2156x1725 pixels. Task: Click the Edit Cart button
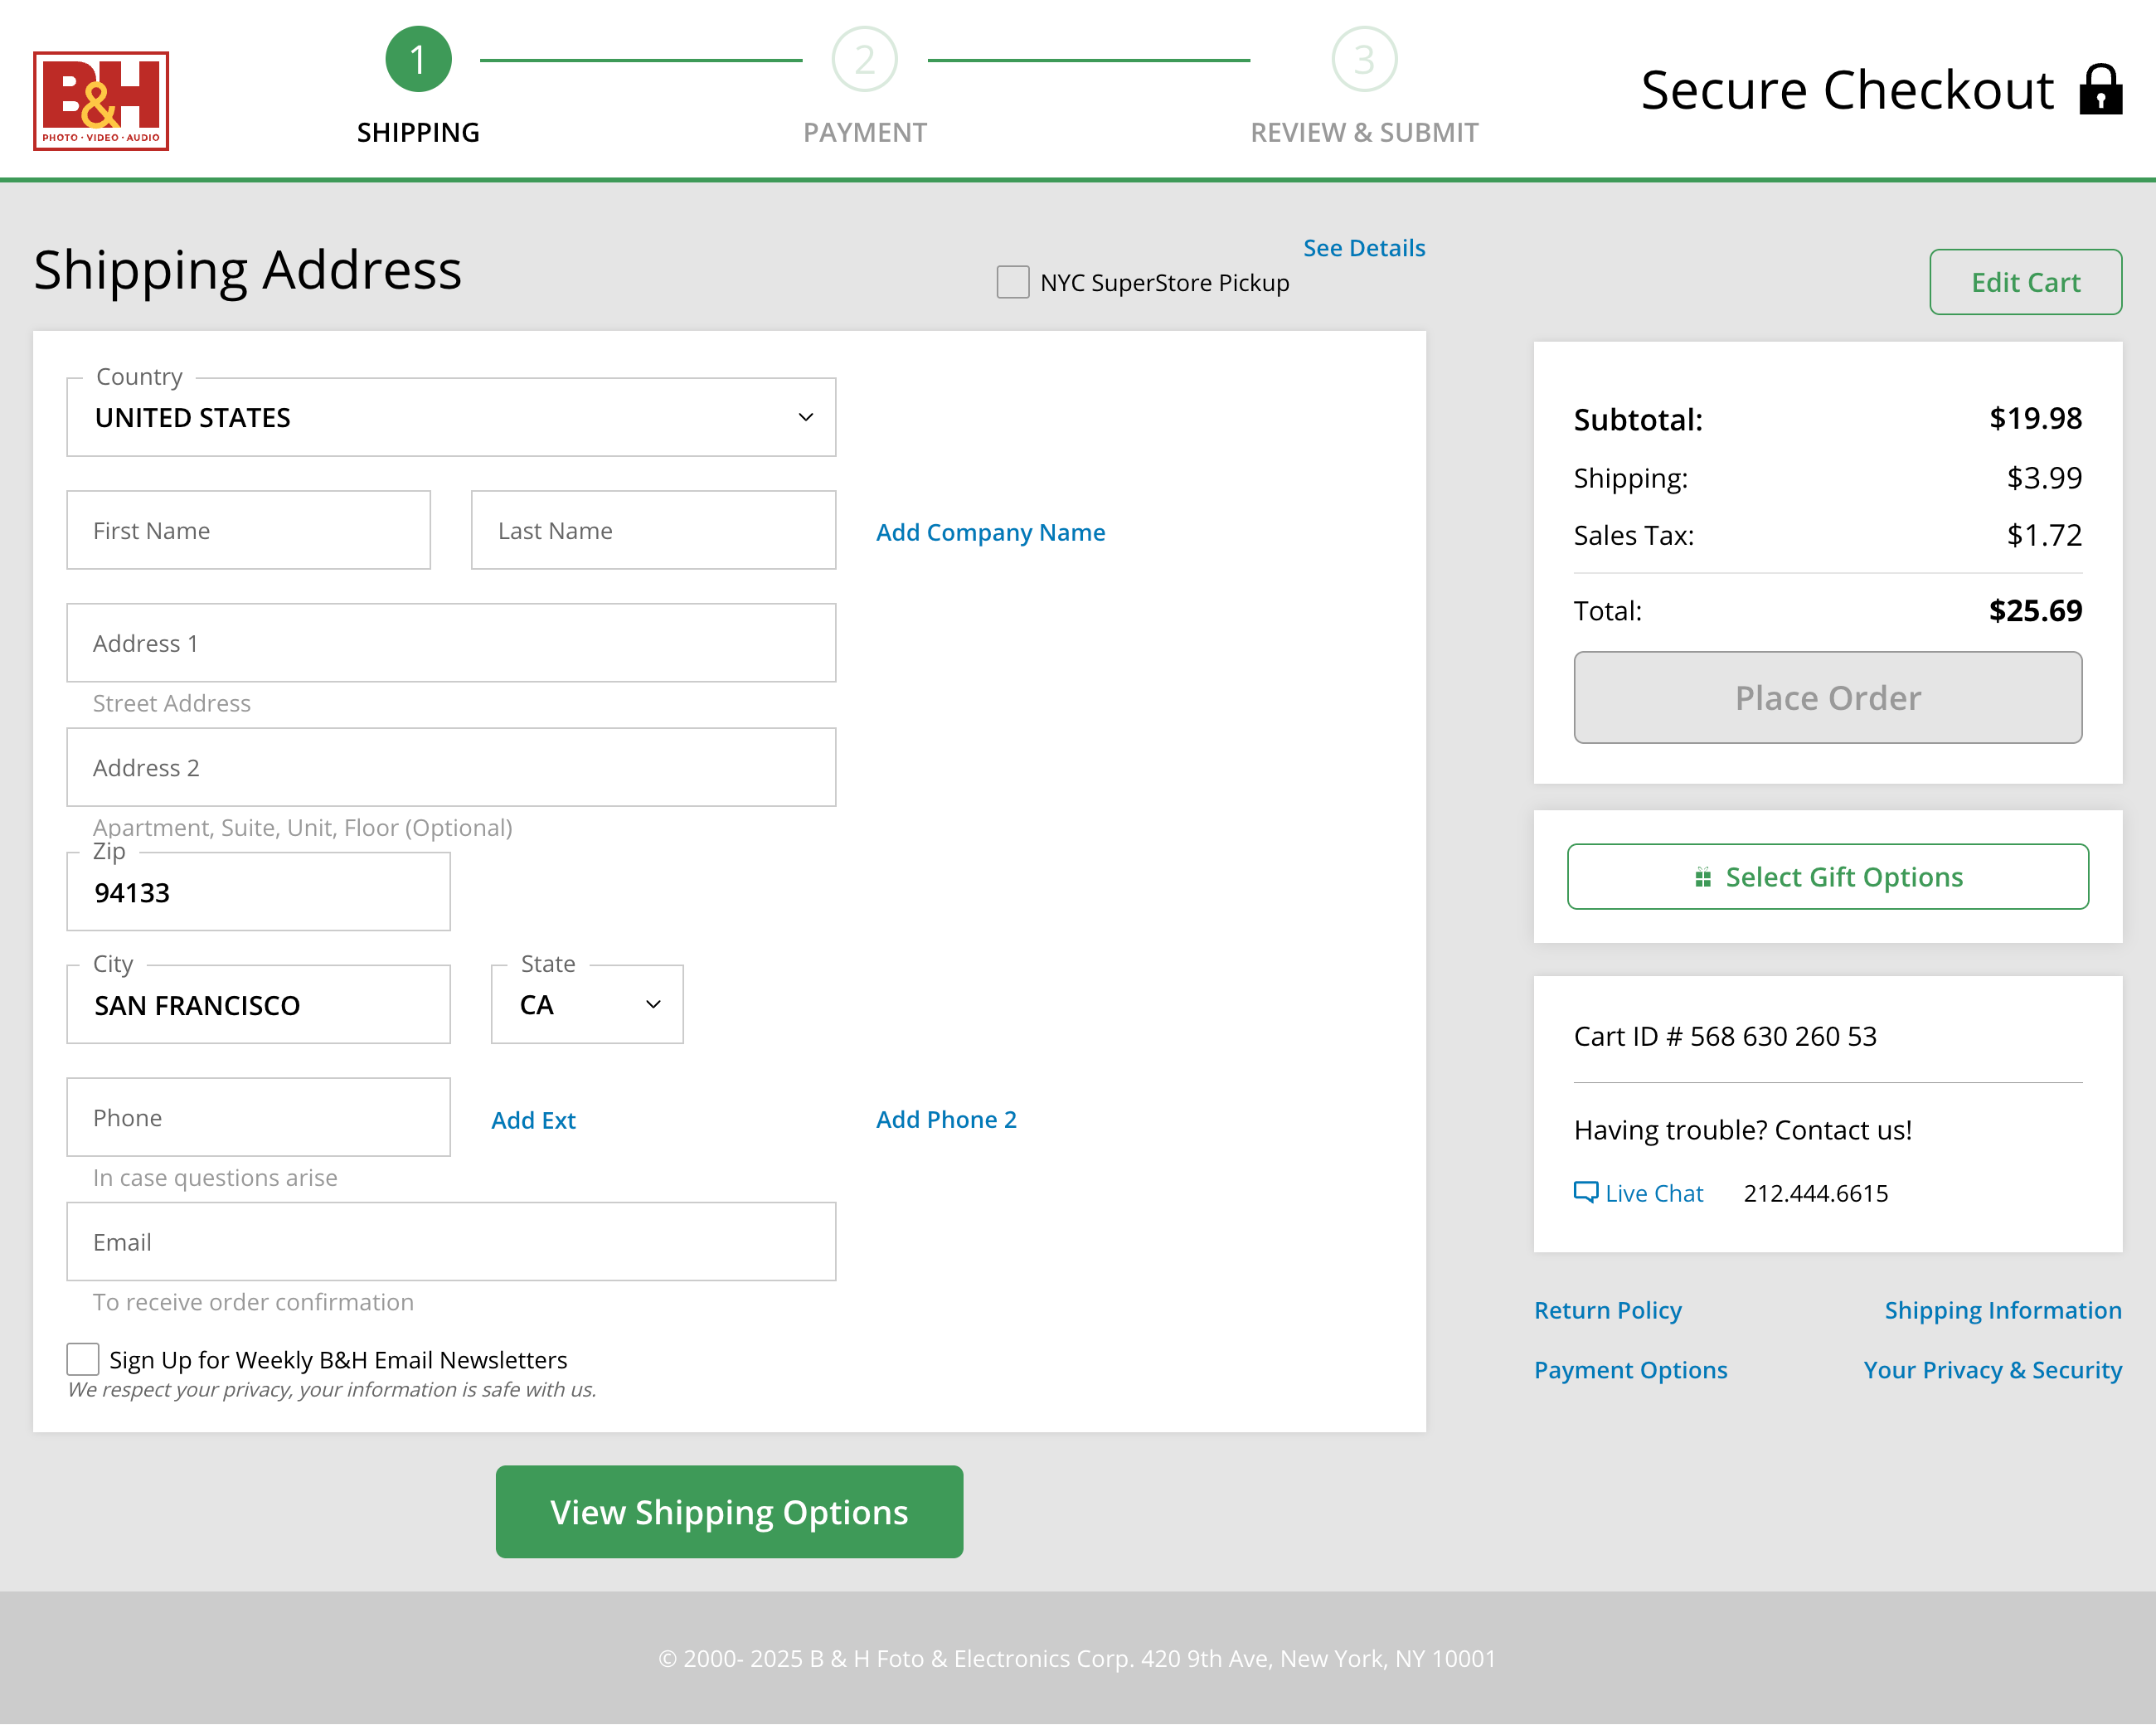[x=2024, y=282]
